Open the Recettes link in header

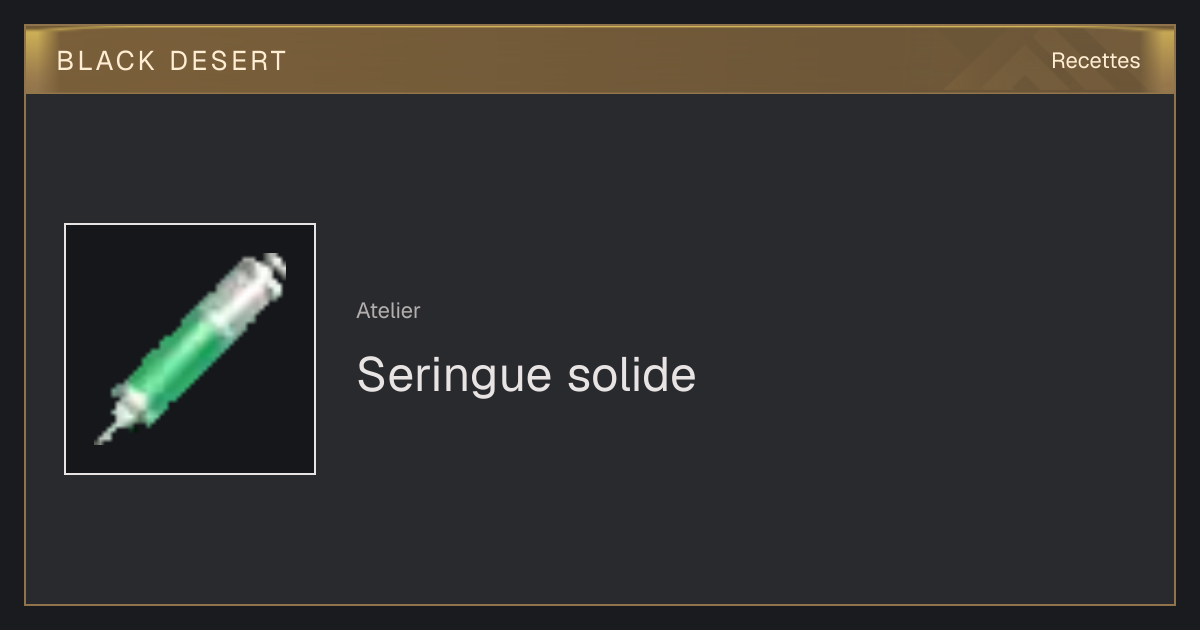click(x=1095, y=61)
